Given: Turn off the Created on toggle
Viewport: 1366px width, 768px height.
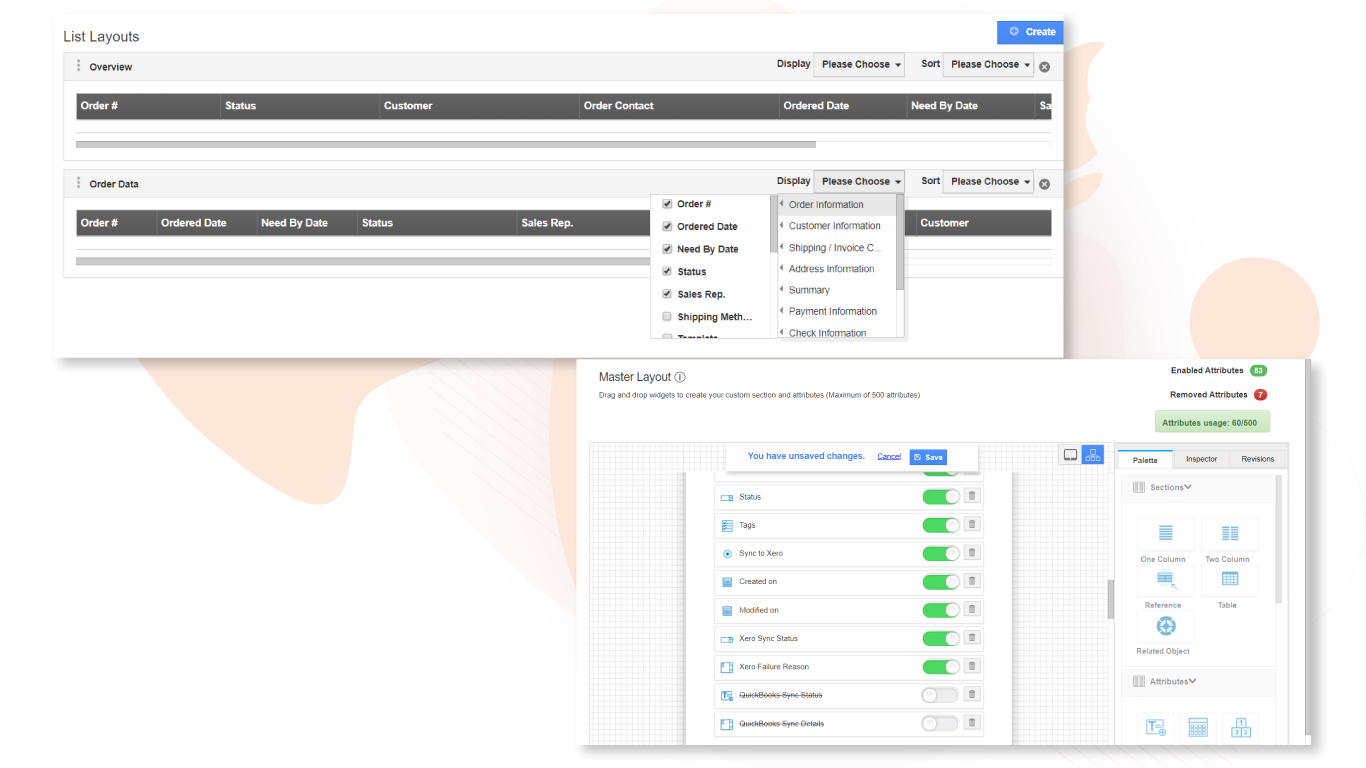Looking at the screenshot, I should tap(940, 582).
